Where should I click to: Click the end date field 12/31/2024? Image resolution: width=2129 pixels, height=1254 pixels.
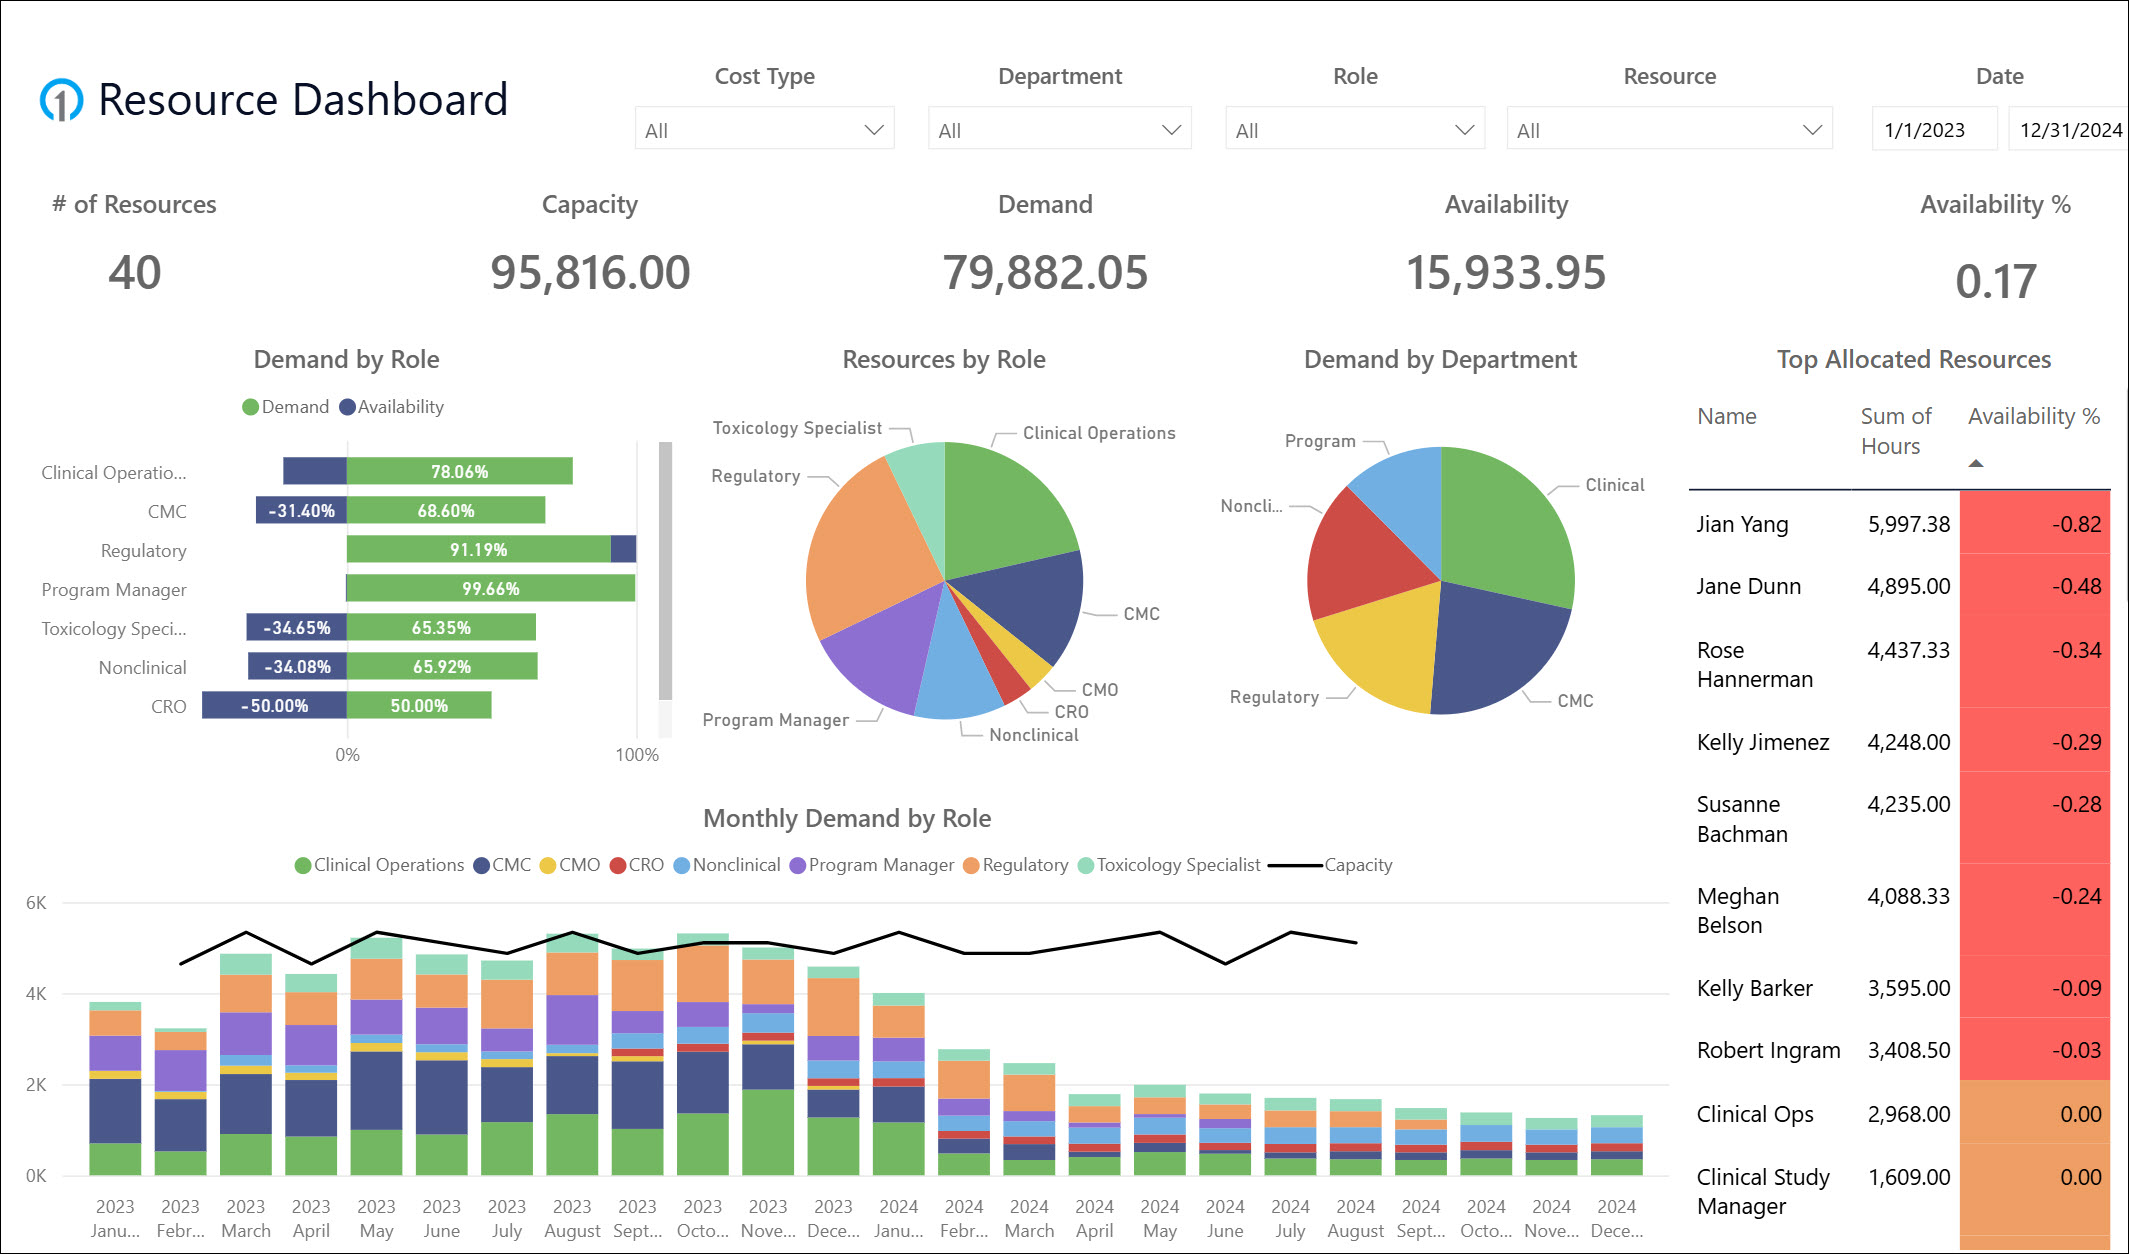click(x=2068, y=129)
